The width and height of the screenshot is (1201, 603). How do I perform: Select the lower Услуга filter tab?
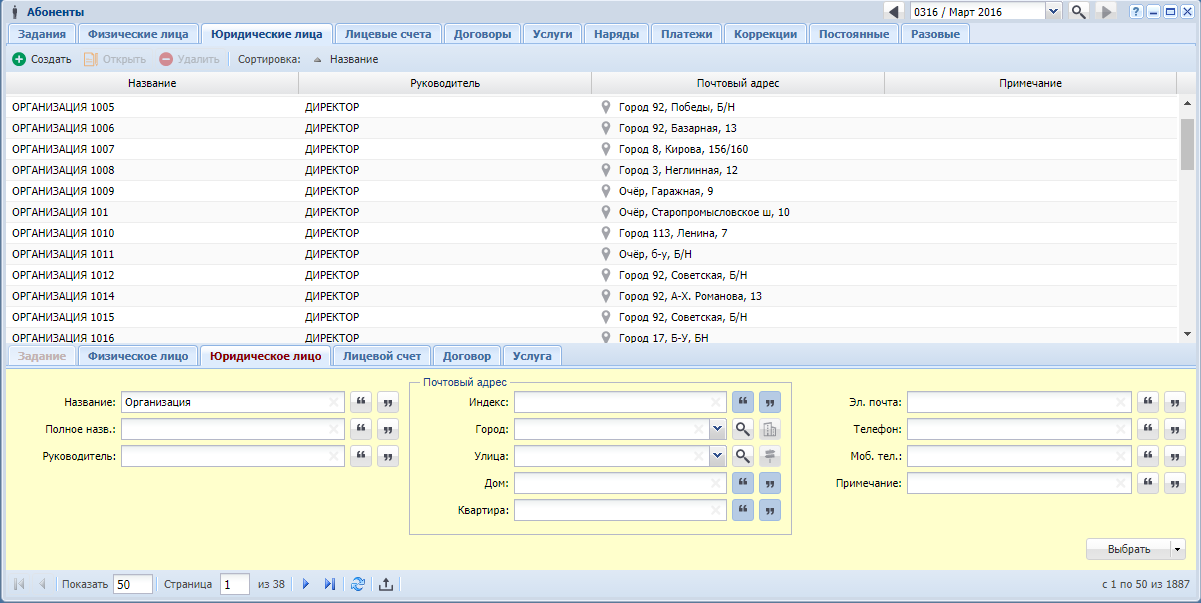(532, 355)
